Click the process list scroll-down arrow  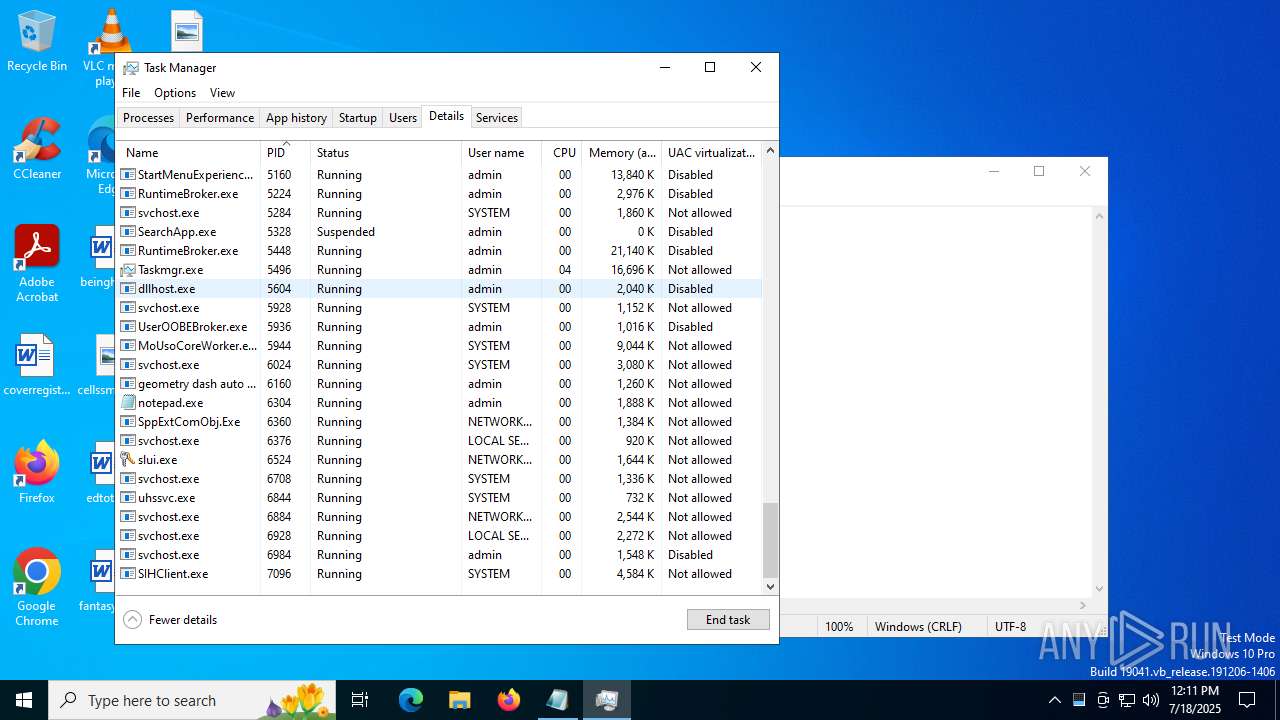(x=770, y=586)
